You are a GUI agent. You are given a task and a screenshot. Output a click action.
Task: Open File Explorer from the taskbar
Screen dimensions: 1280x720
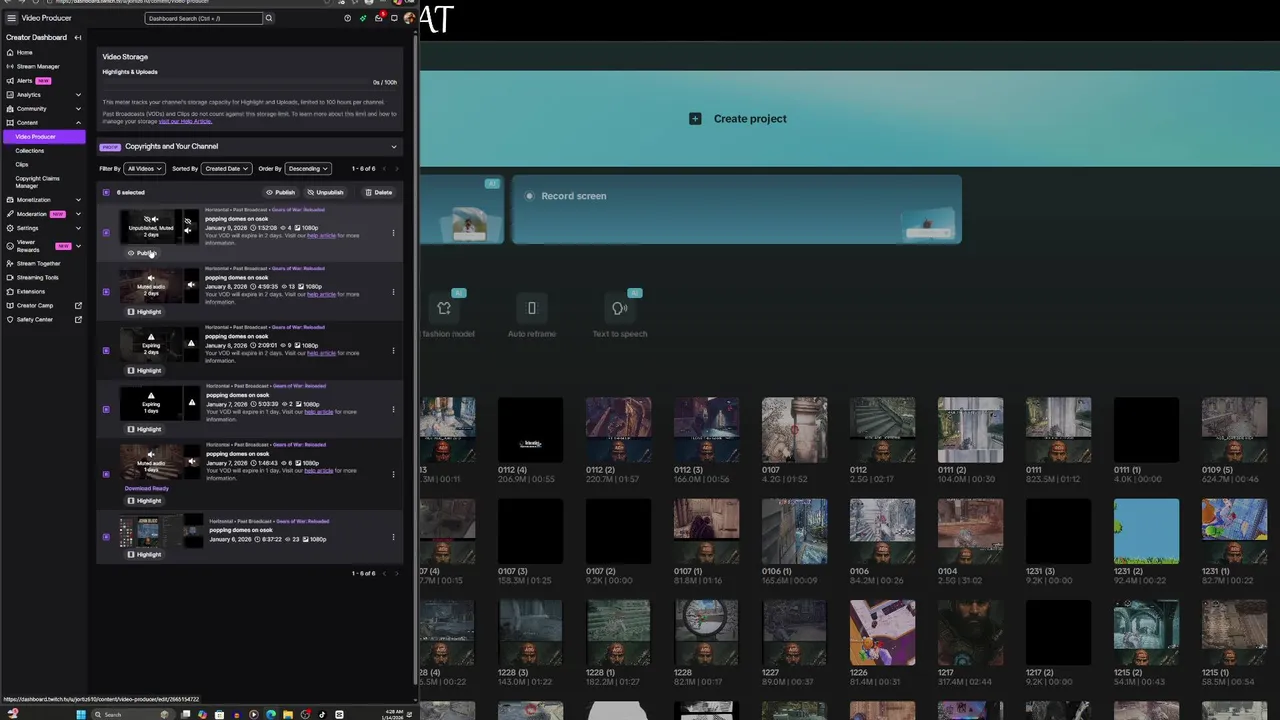pyautogui.click(x=287, y=714)
